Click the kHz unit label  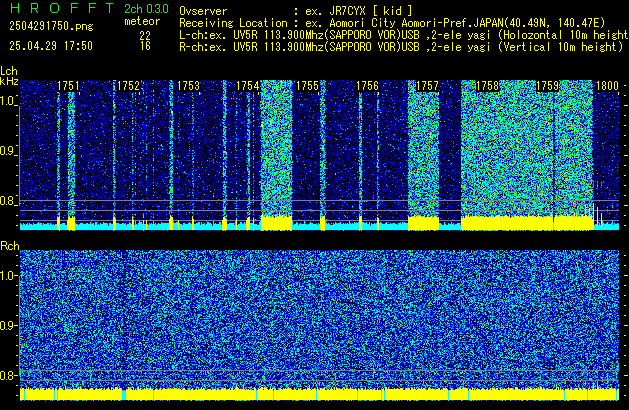tap(9, 81)
